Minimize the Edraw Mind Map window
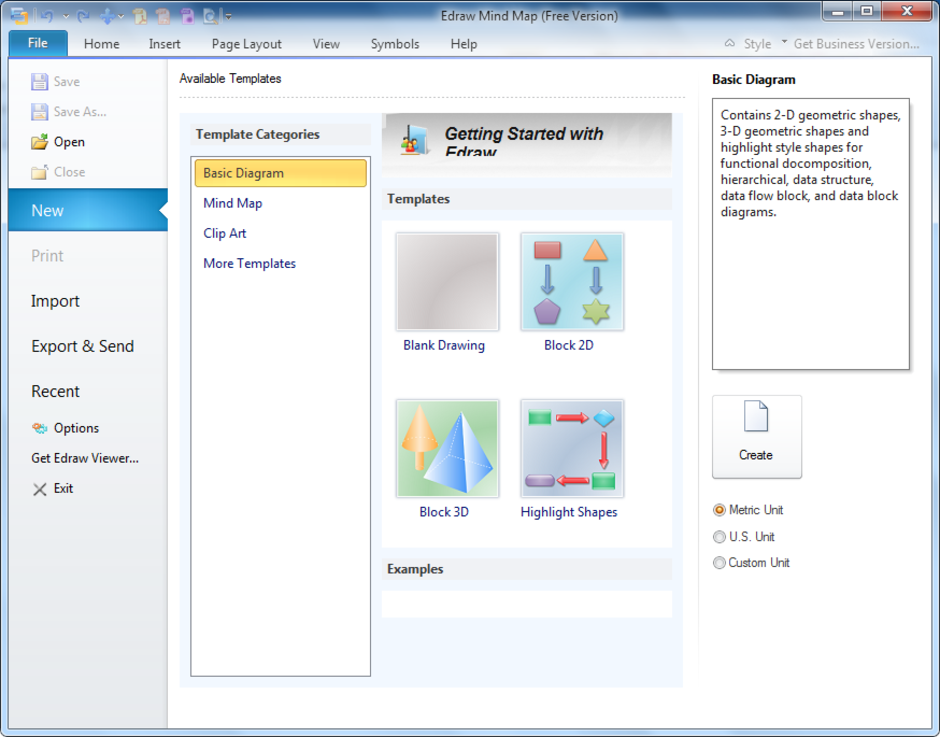 tap(838, 11)
